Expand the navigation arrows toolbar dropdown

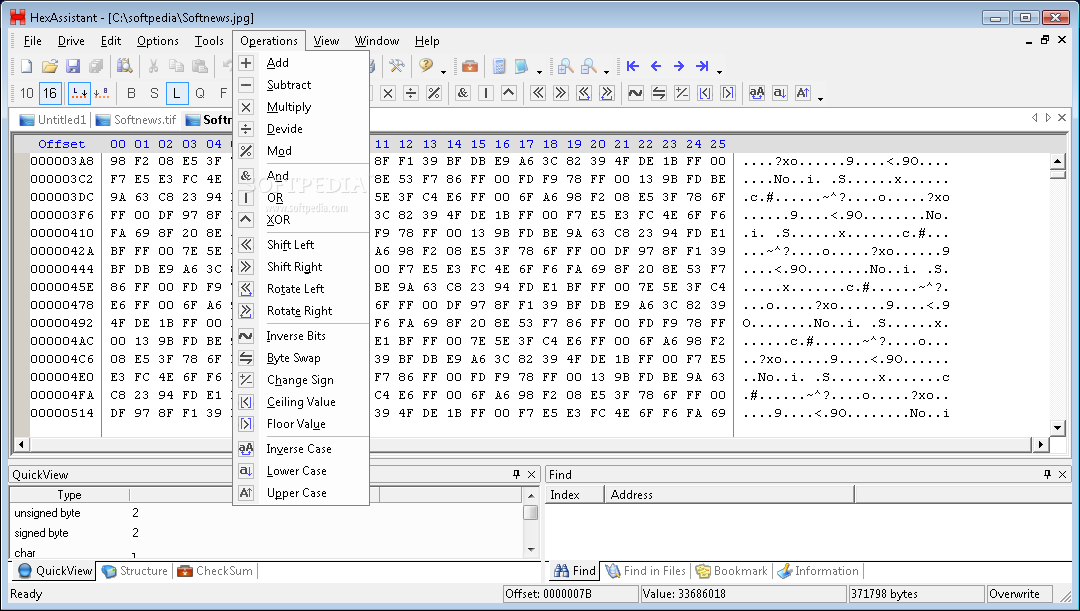coord(720,71)
